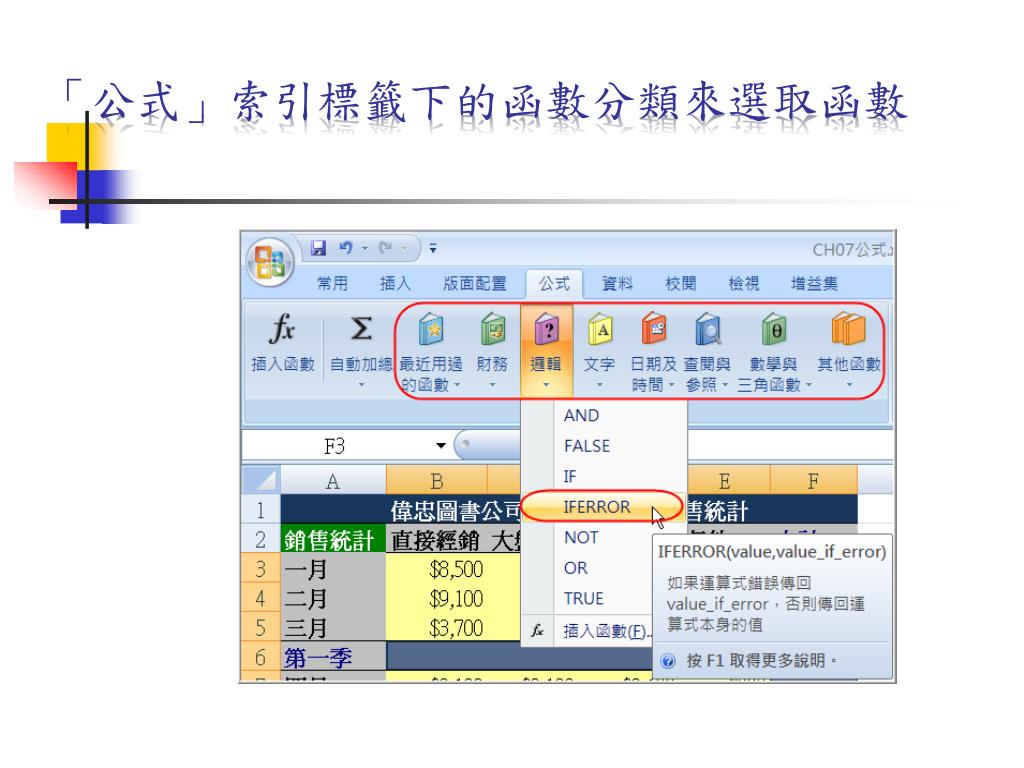Open the 文字 functions book icon
The image size is (1024, 768).
point(600,328)
